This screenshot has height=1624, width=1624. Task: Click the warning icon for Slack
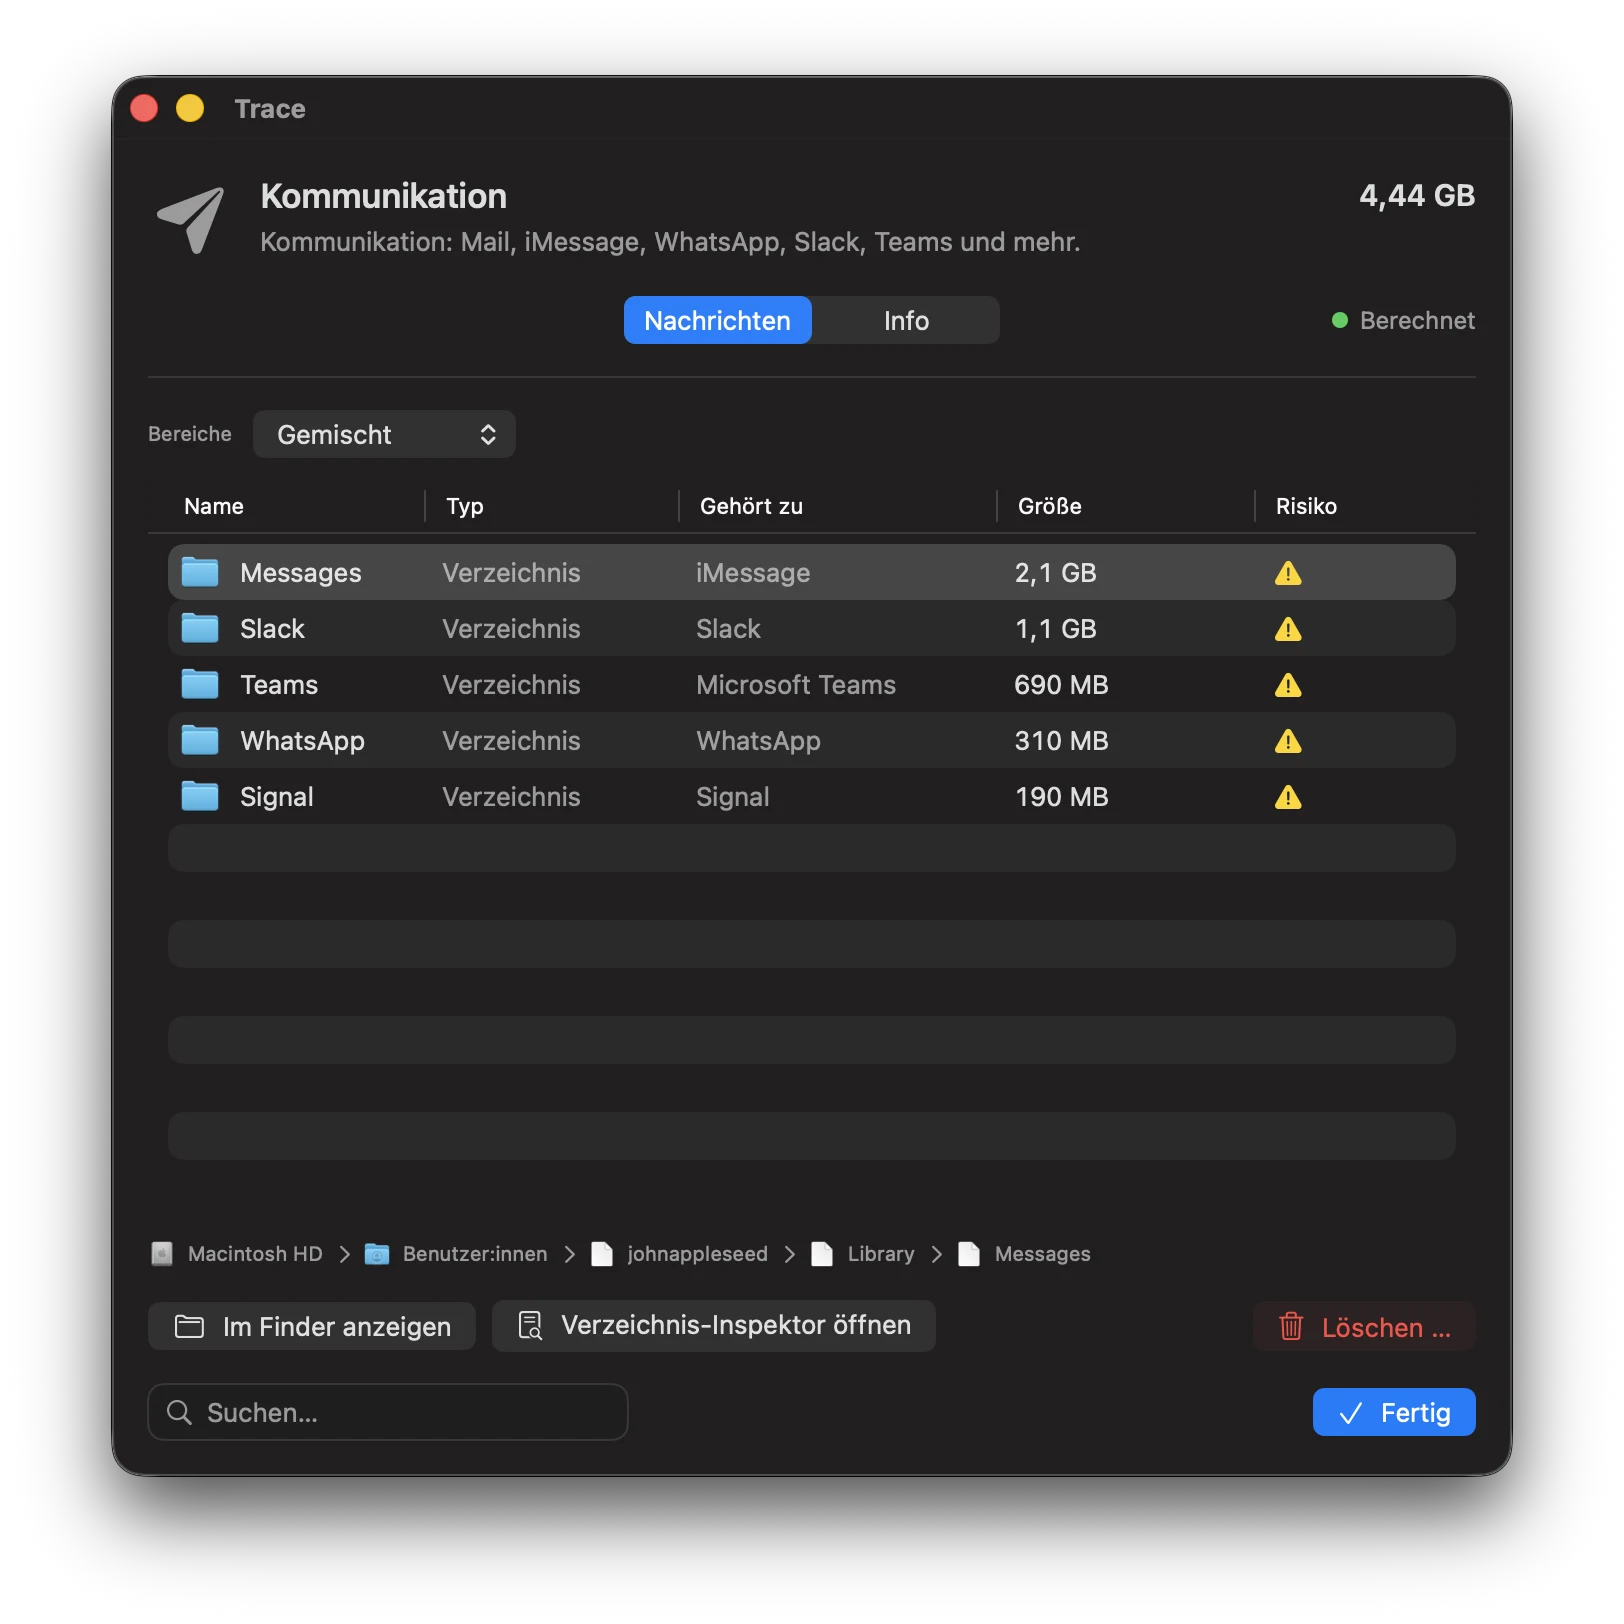coord(1288,629)
